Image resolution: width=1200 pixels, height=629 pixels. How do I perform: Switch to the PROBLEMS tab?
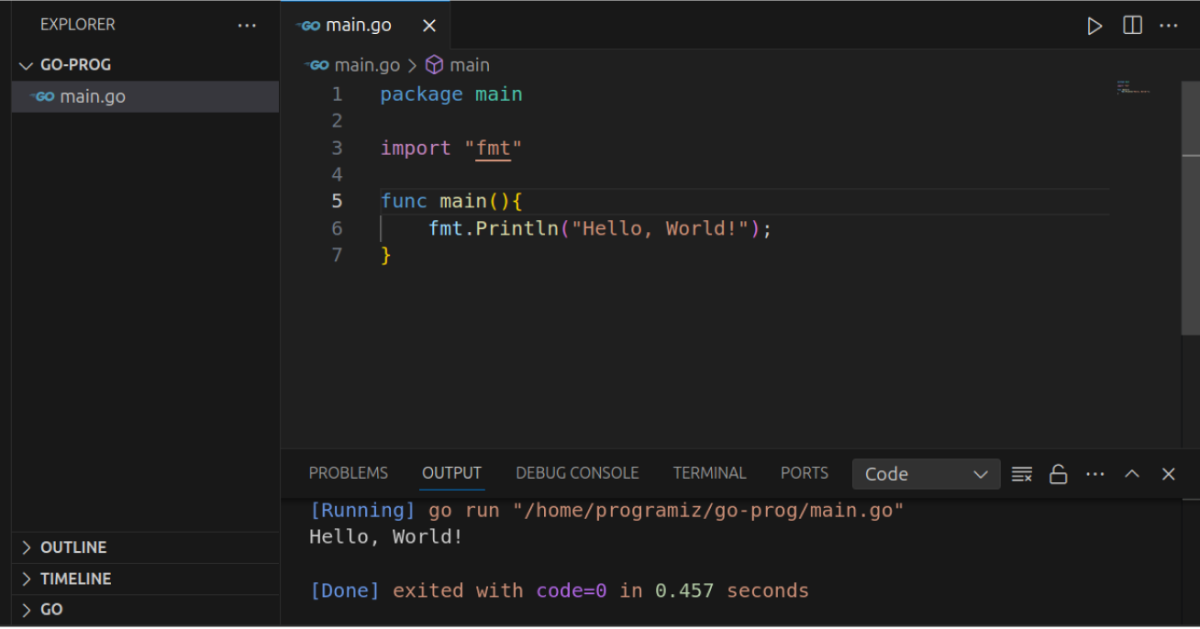coord(348,473)
